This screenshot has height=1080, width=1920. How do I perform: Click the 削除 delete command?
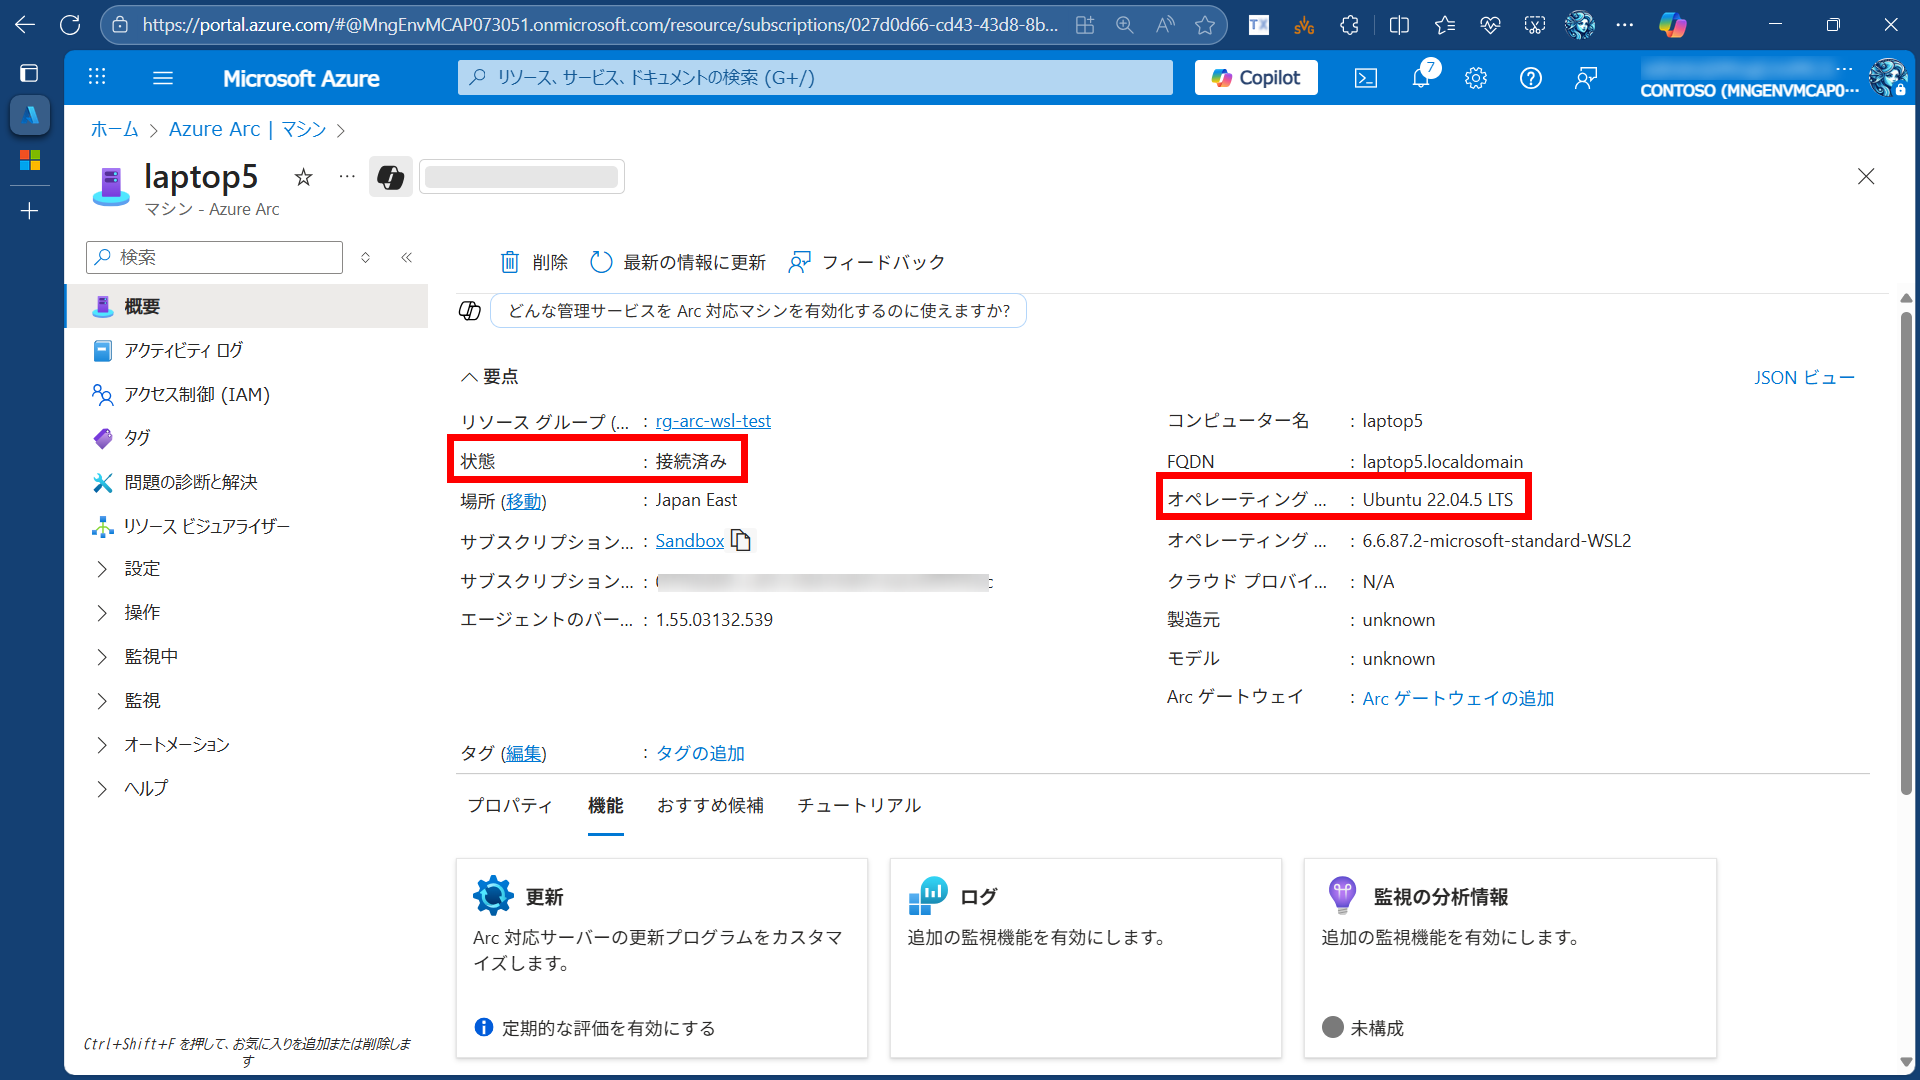pyautogui.click(x=534, y=262)
